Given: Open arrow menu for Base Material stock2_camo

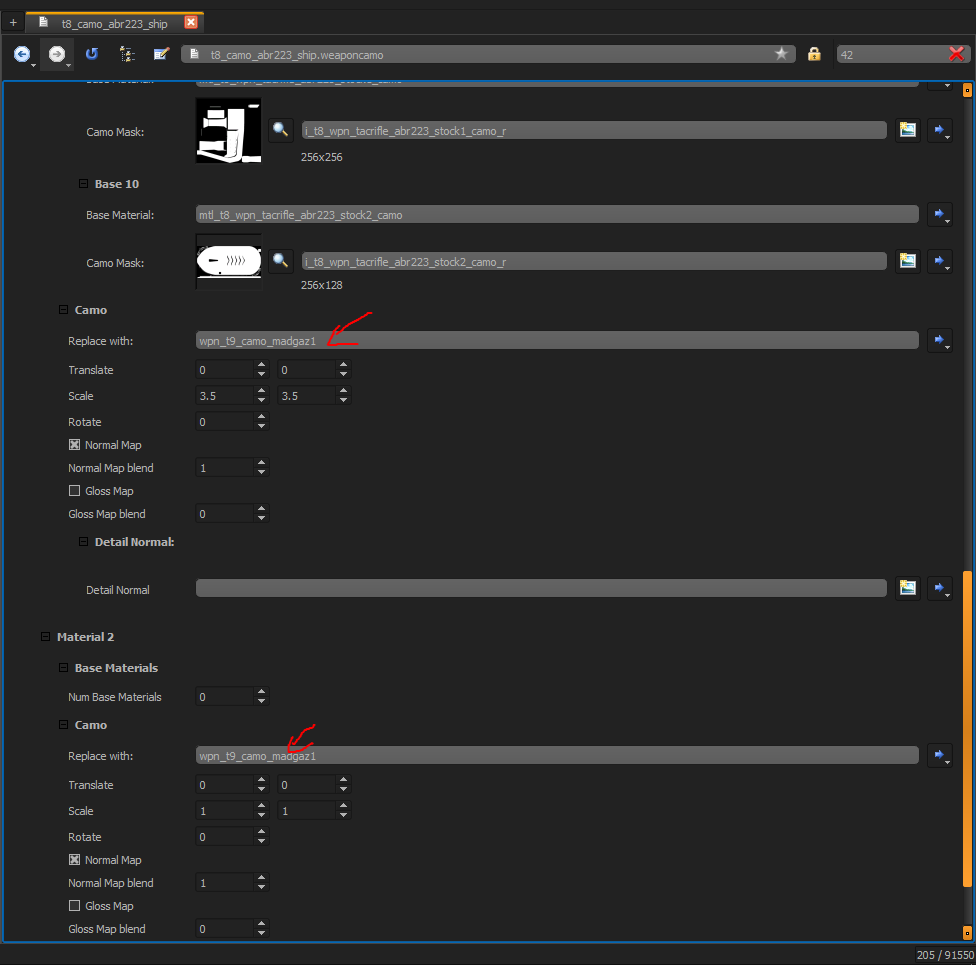Looking at the screenshot, I should 939,215.
